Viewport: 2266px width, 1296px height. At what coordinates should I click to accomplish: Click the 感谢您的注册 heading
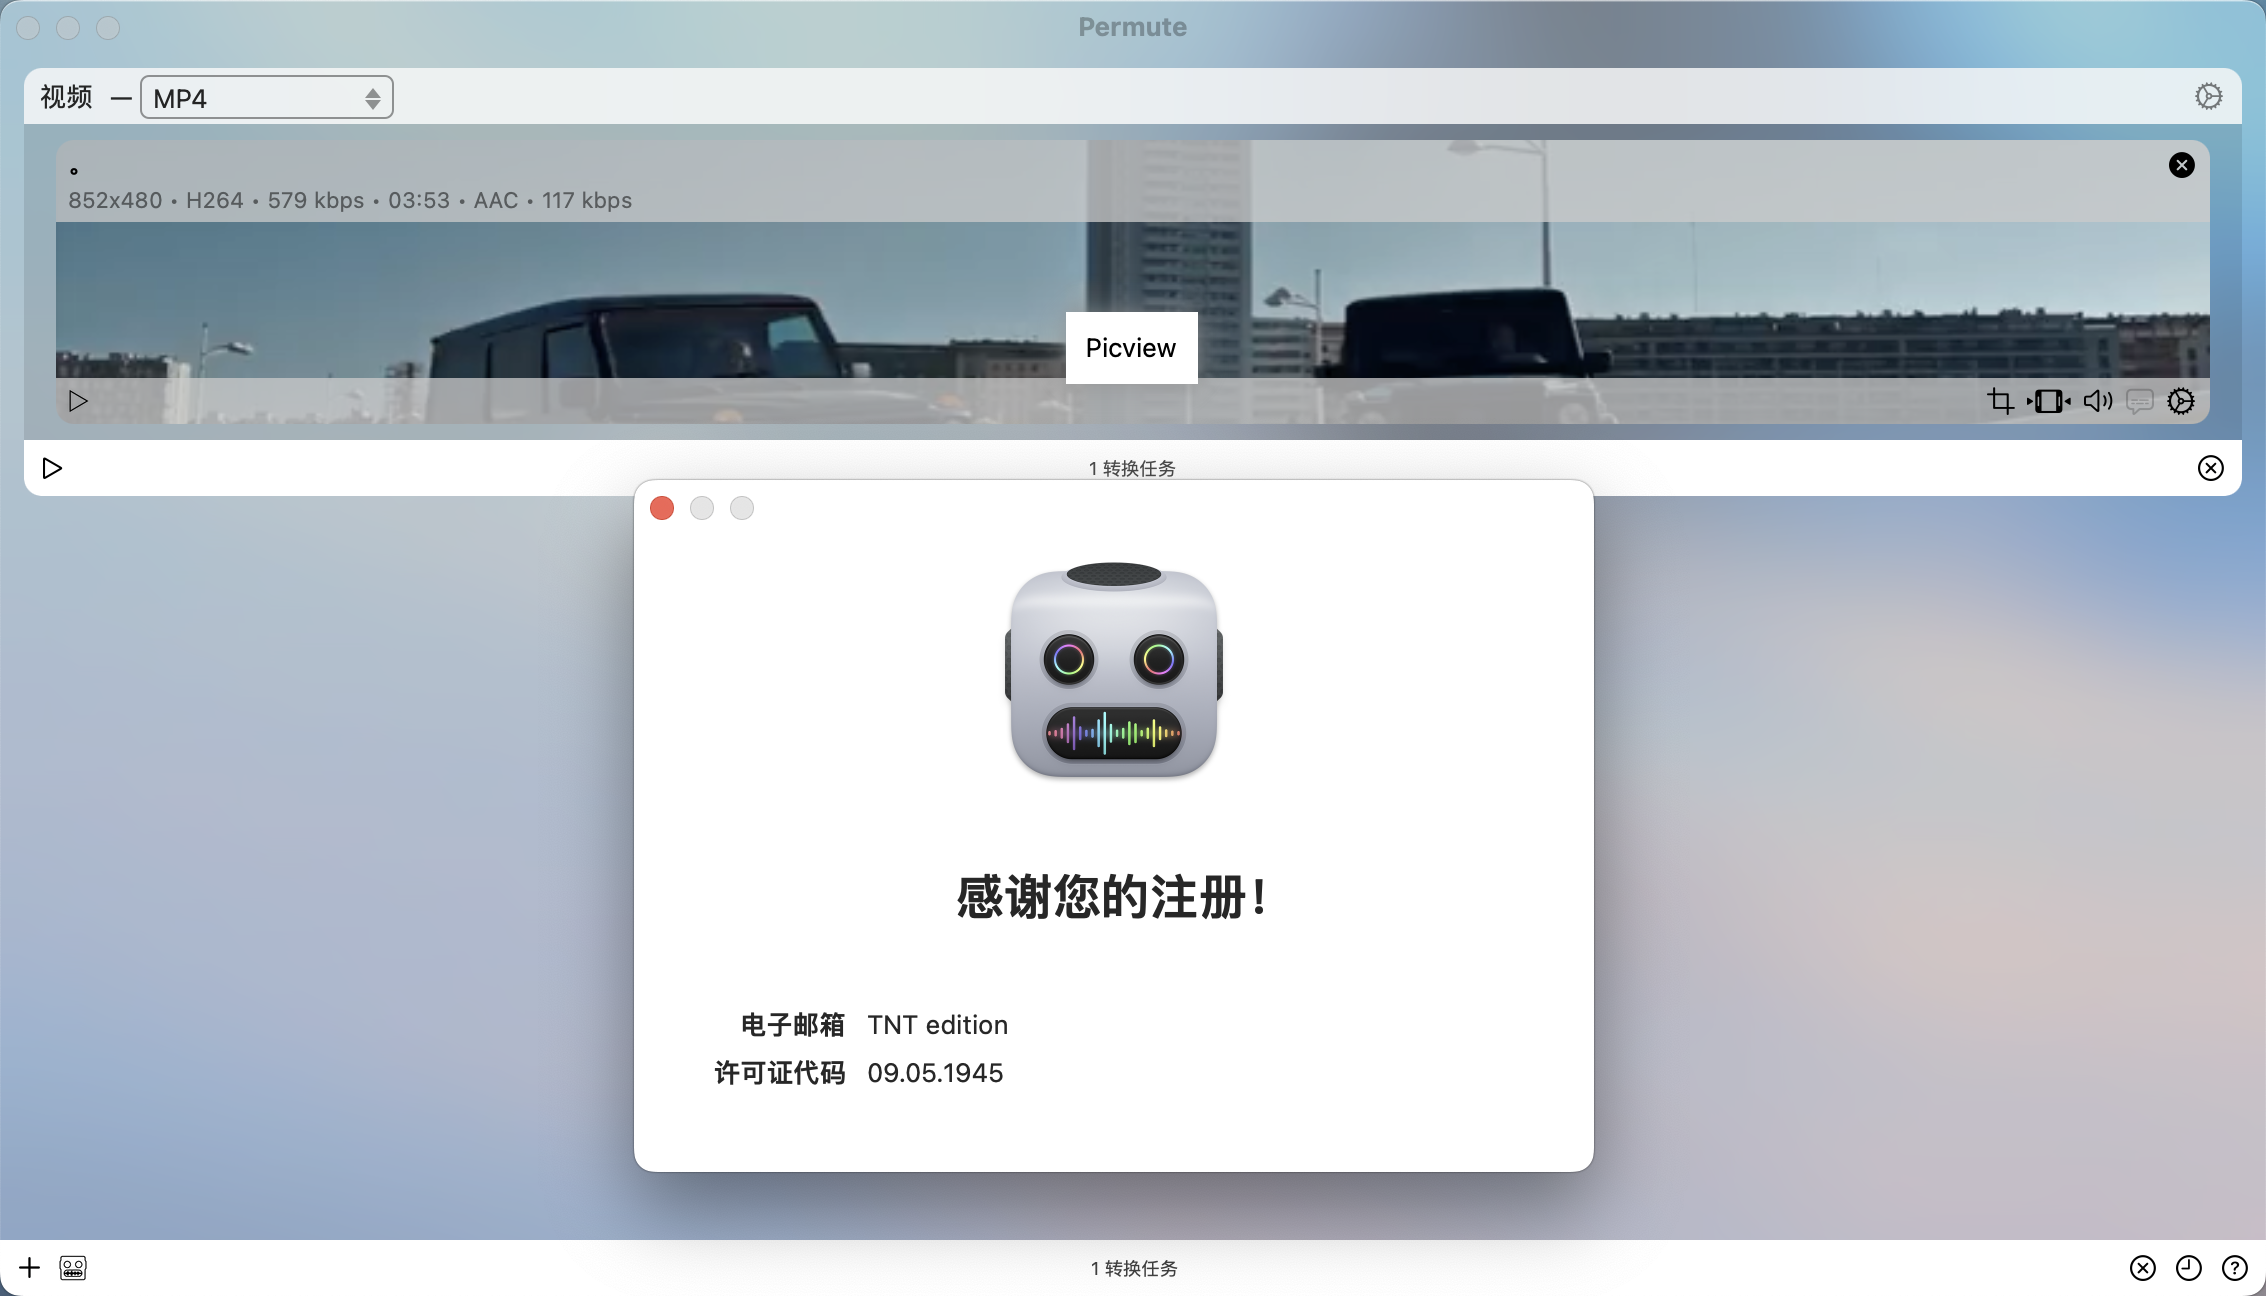[1114, 897]
